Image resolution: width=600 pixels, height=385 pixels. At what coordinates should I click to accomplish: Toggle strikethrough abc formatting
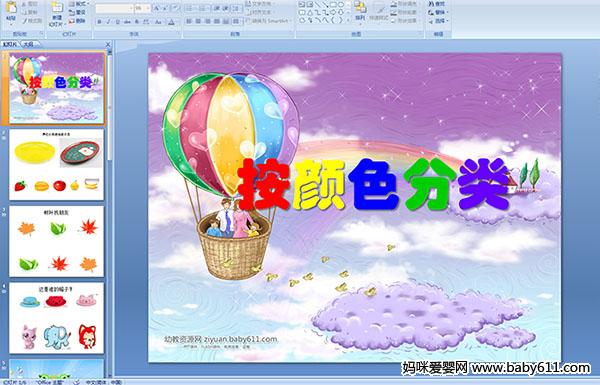pyautogui.click(x=127, y=22)
